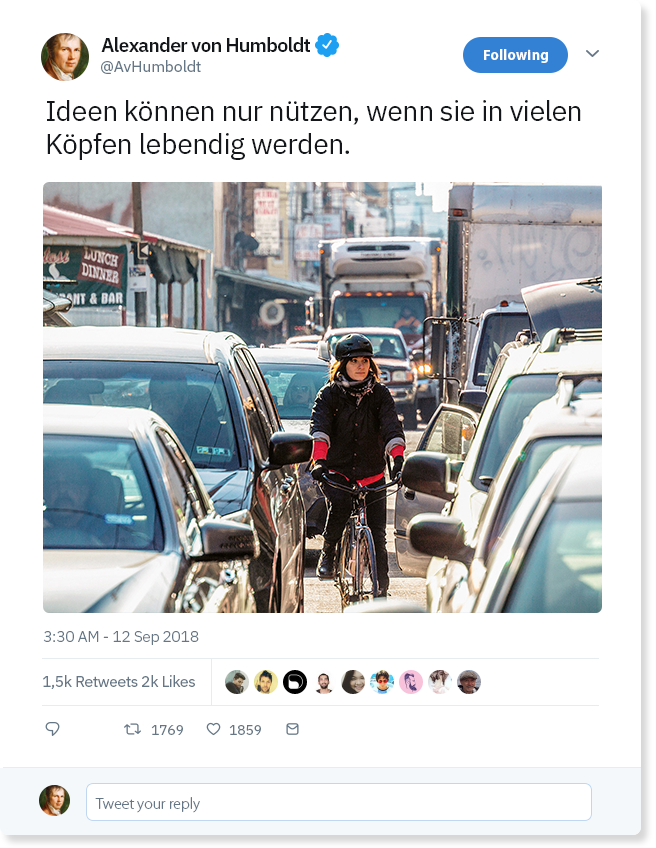
Task: Enlarge the cyclist traffic photo
Action: click(322, 397)
